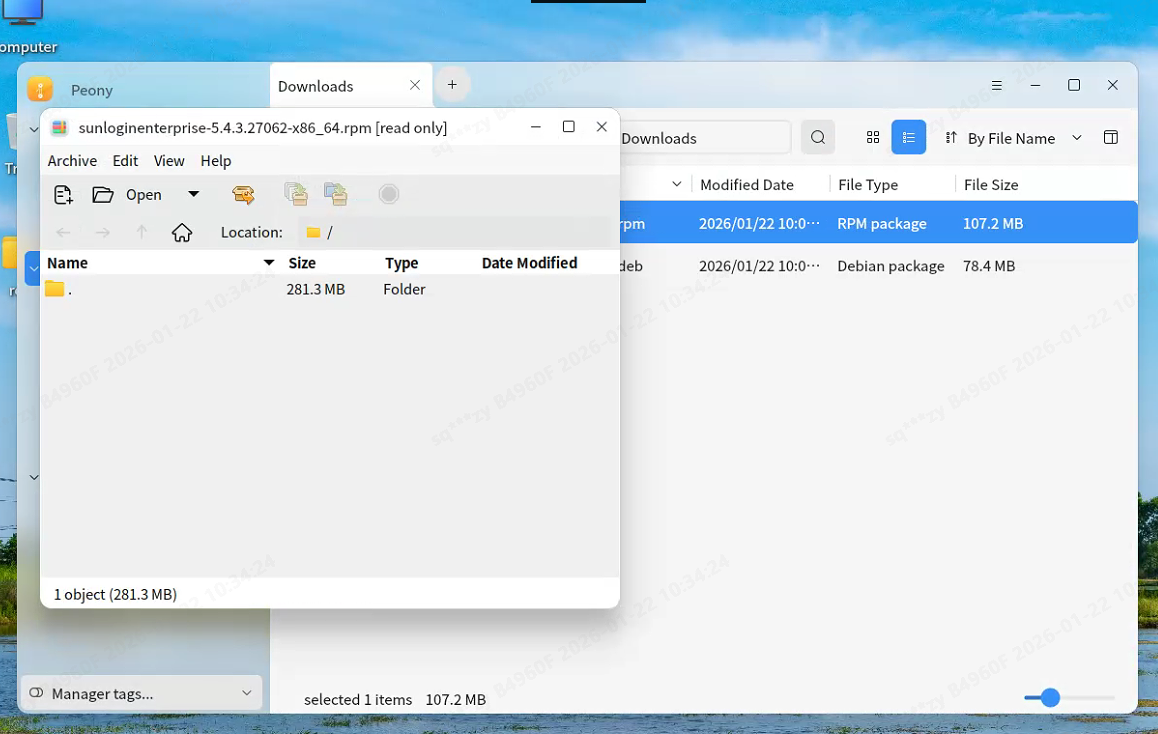Open the Peony hamburger menu
1158x734 pixels.
[996, 86]
